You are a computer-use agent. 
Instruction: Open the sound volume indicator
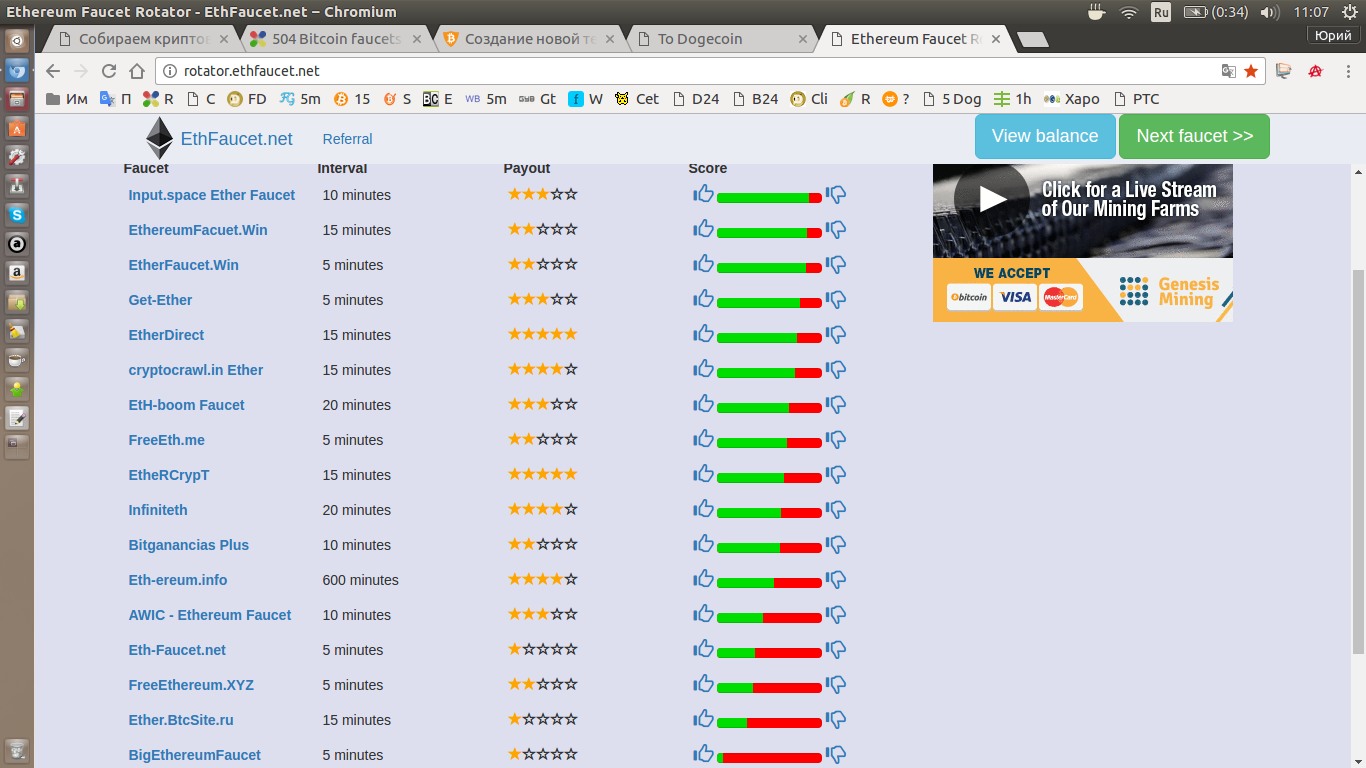pyautogui.click(x=1270, y=12)
